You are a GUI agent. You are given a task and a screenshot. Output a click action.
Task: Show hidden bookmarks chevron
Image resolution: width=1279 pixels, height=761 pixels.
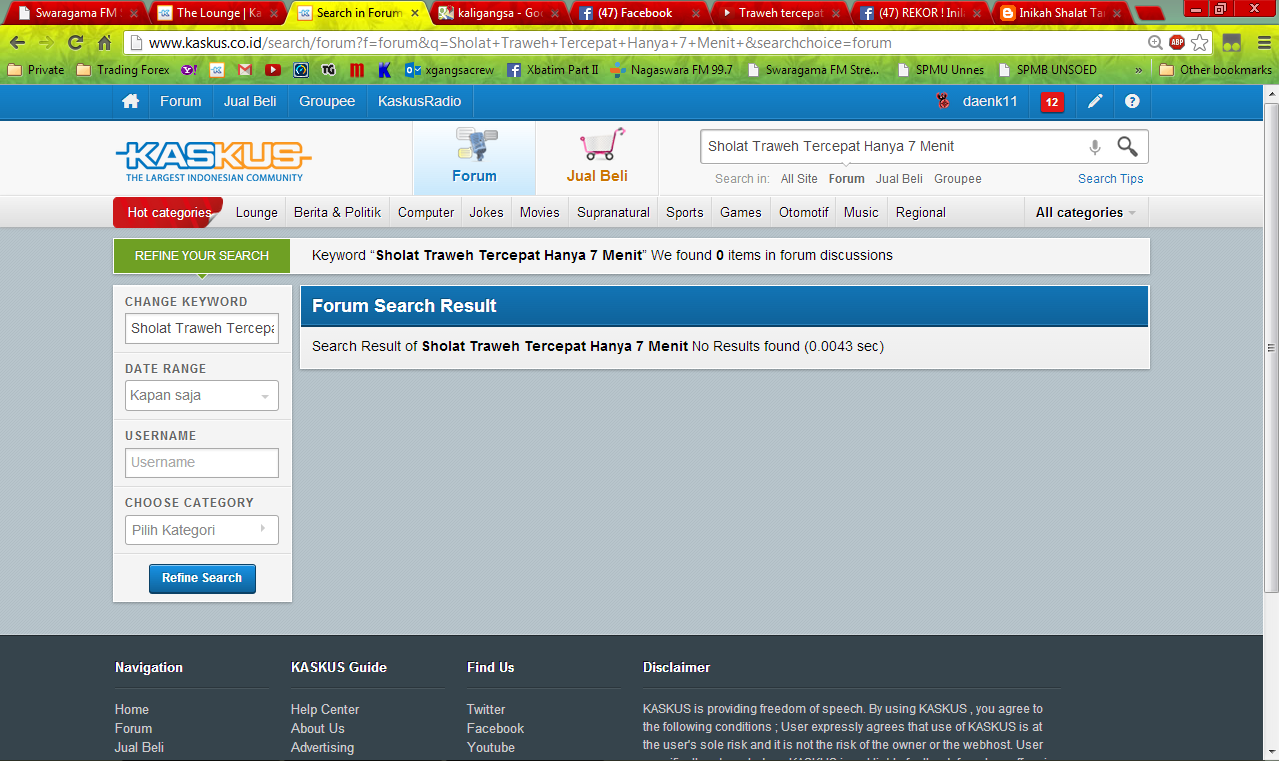point(1139,70)
